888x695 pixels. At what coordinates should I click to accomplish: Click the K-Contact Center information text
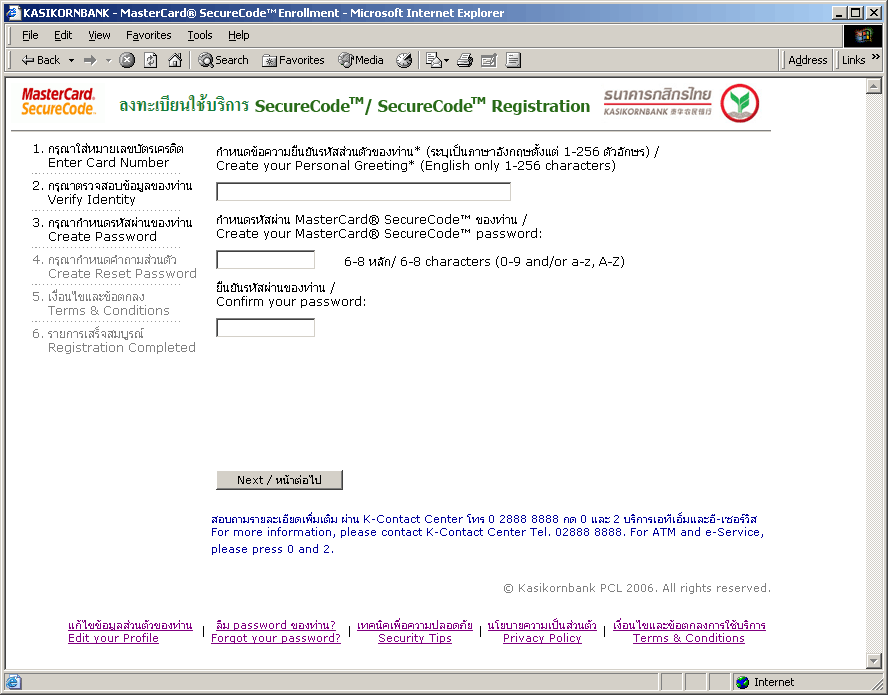click(488, 534)
